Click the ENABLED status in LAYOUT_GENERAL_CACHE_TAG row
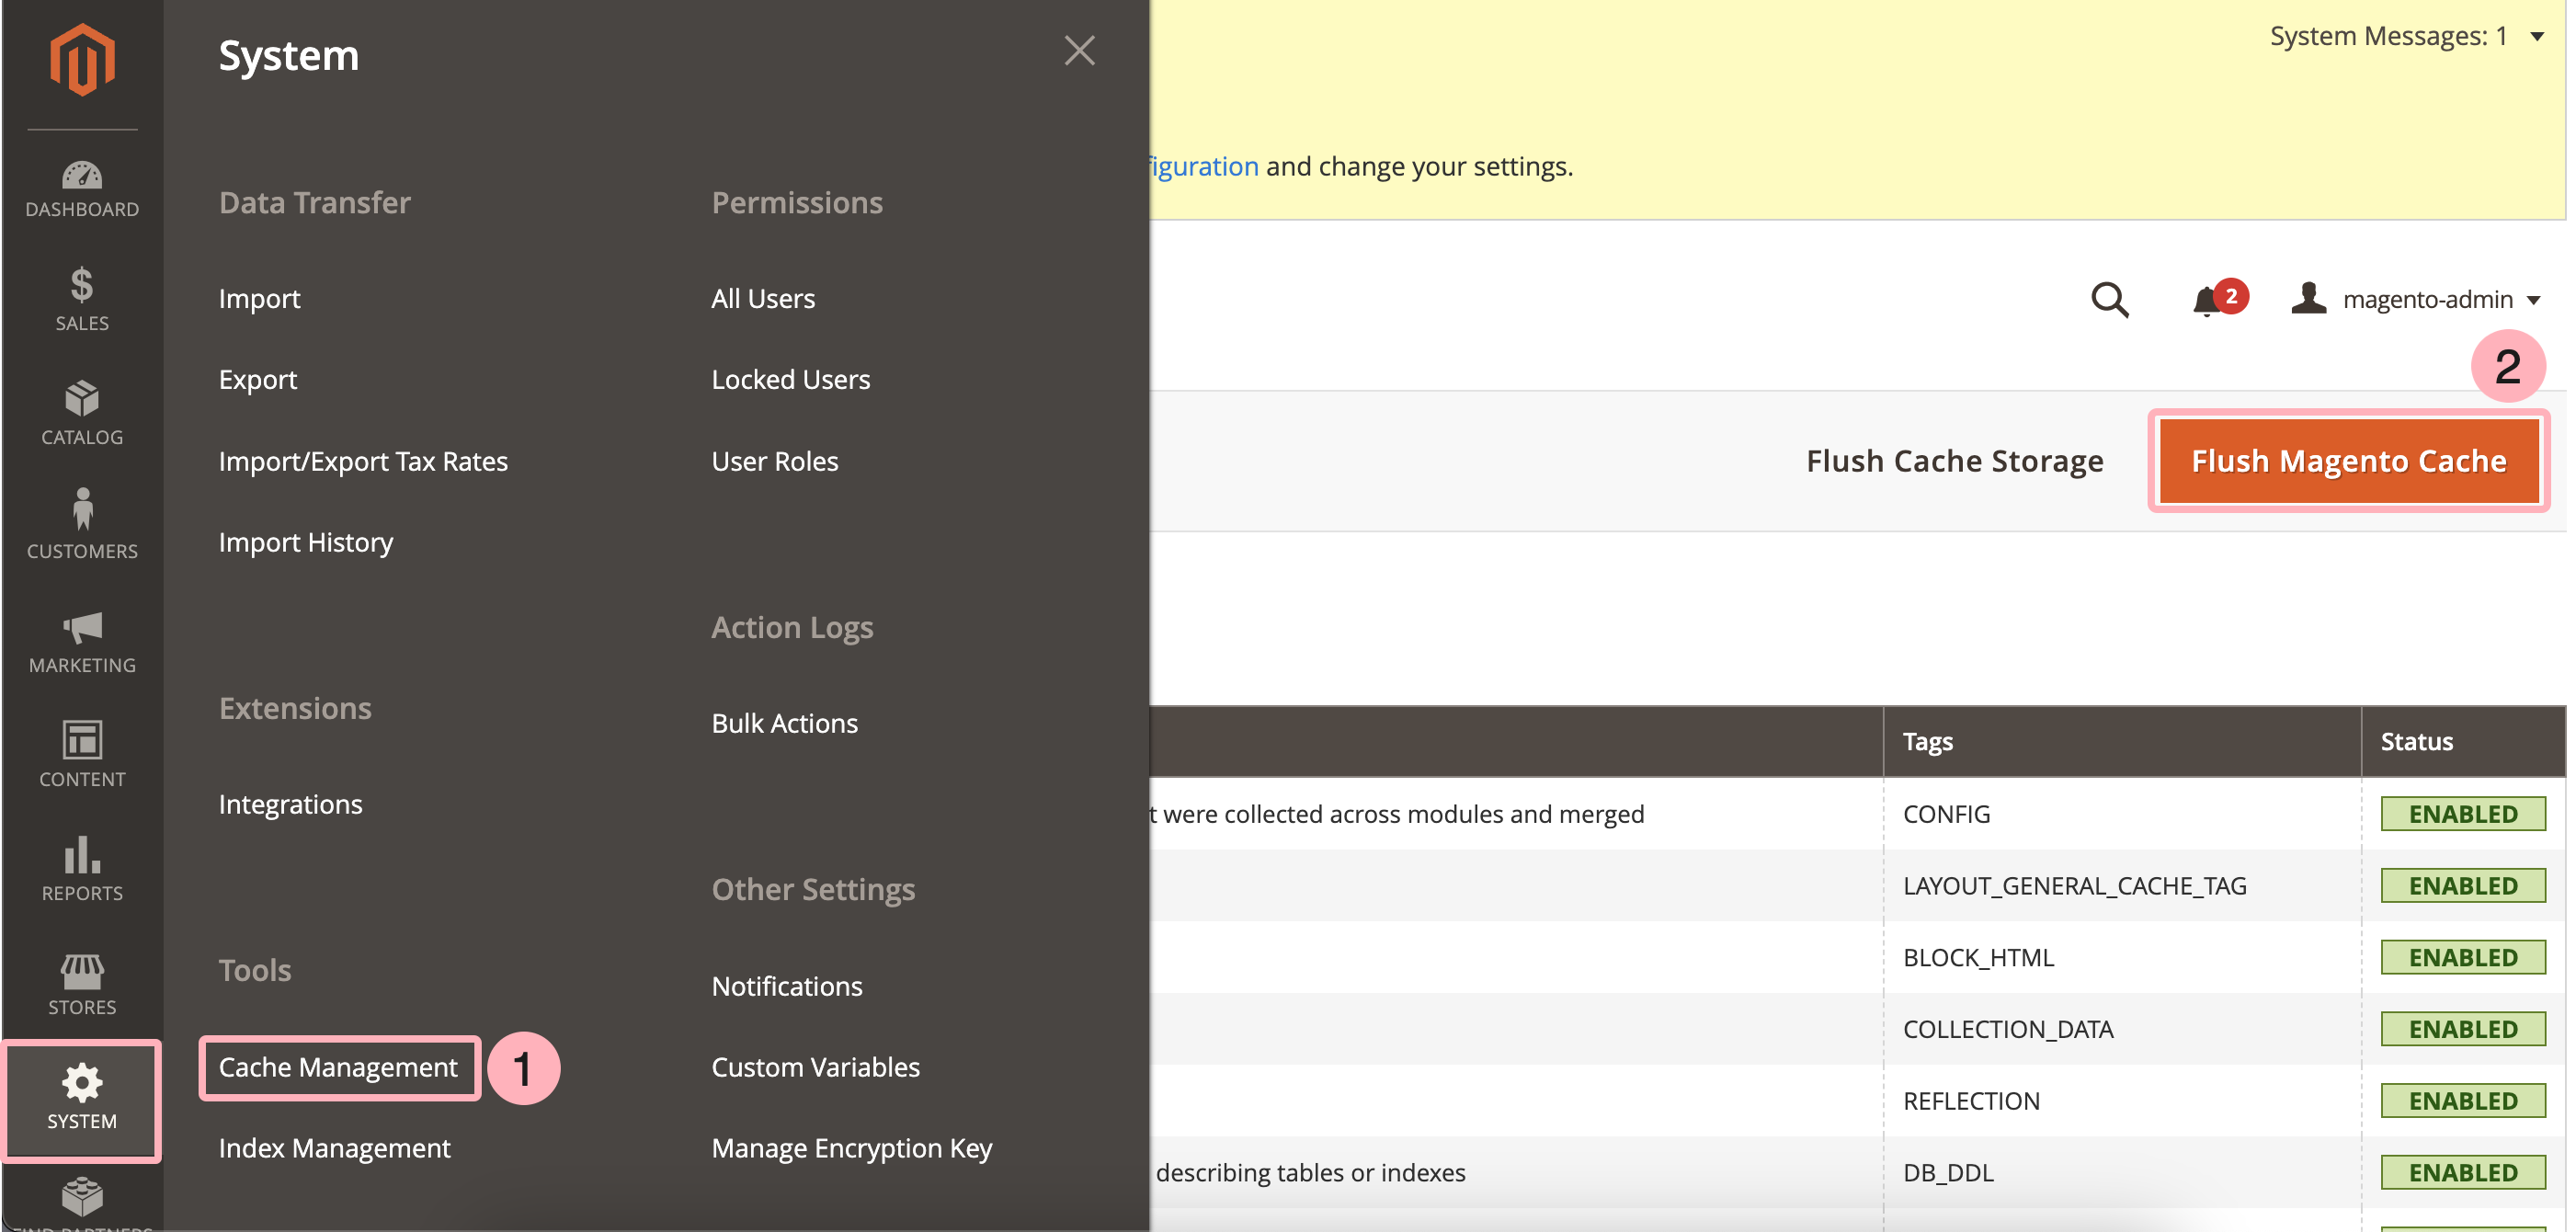 (2462, 886)
